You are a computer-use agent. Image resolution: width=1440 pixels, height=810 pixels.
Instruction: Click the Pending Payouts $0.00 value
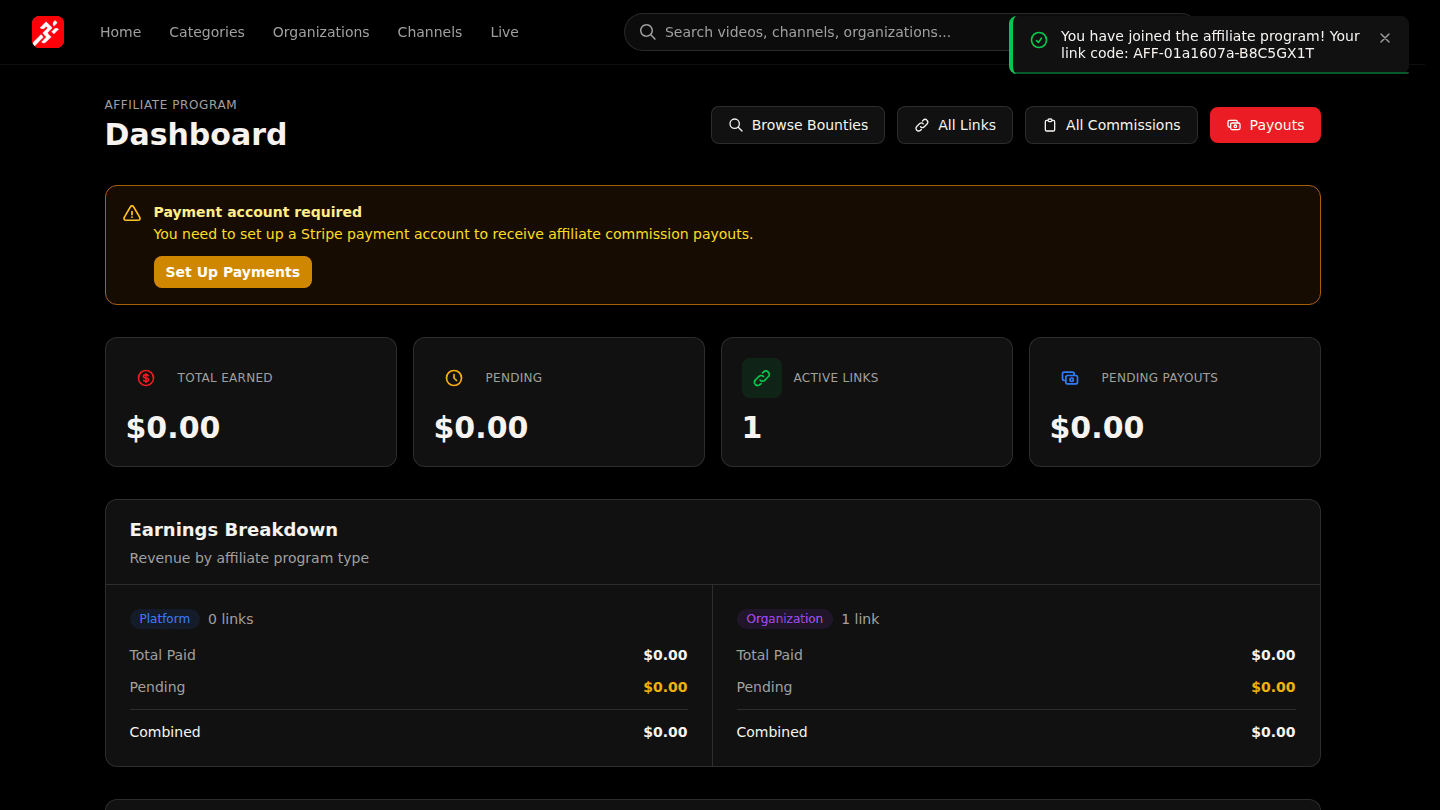(1097, 427)
